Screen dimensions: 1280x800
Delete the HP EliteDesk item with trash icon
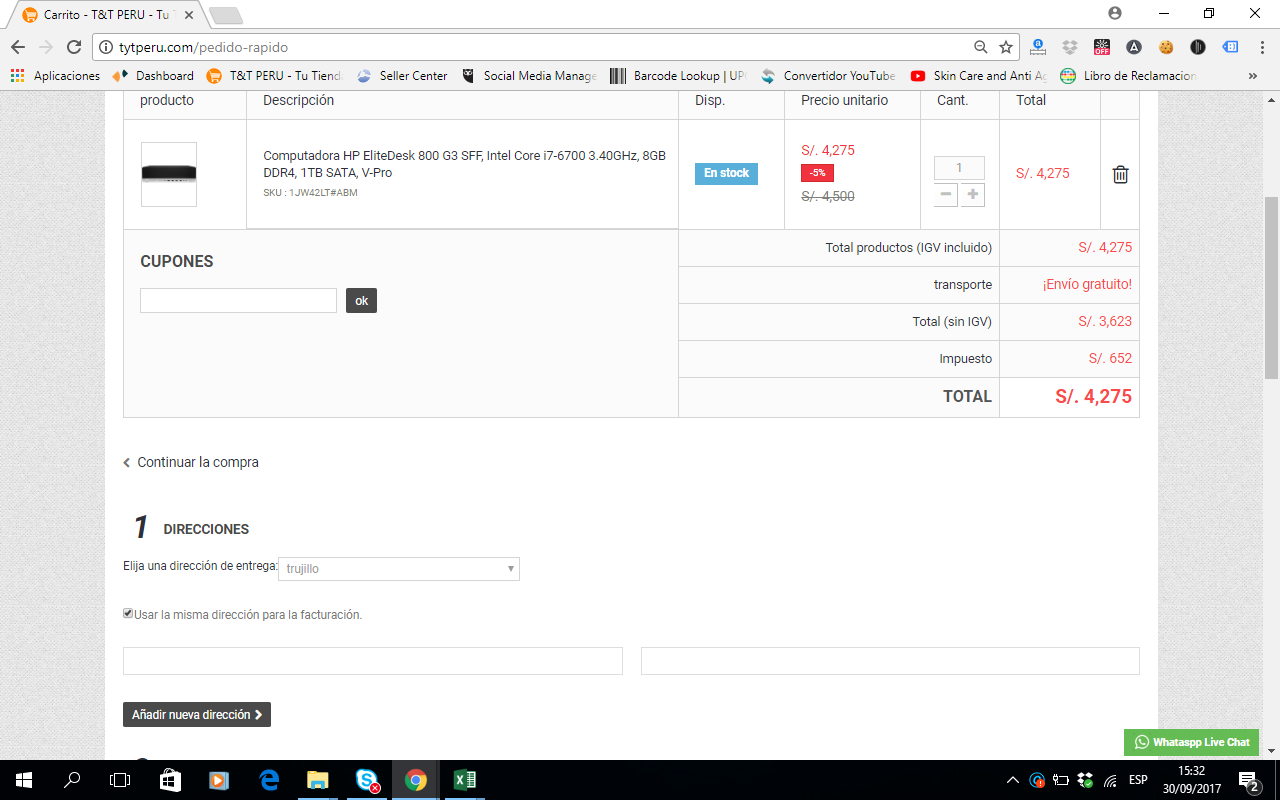click(1121, 174)
